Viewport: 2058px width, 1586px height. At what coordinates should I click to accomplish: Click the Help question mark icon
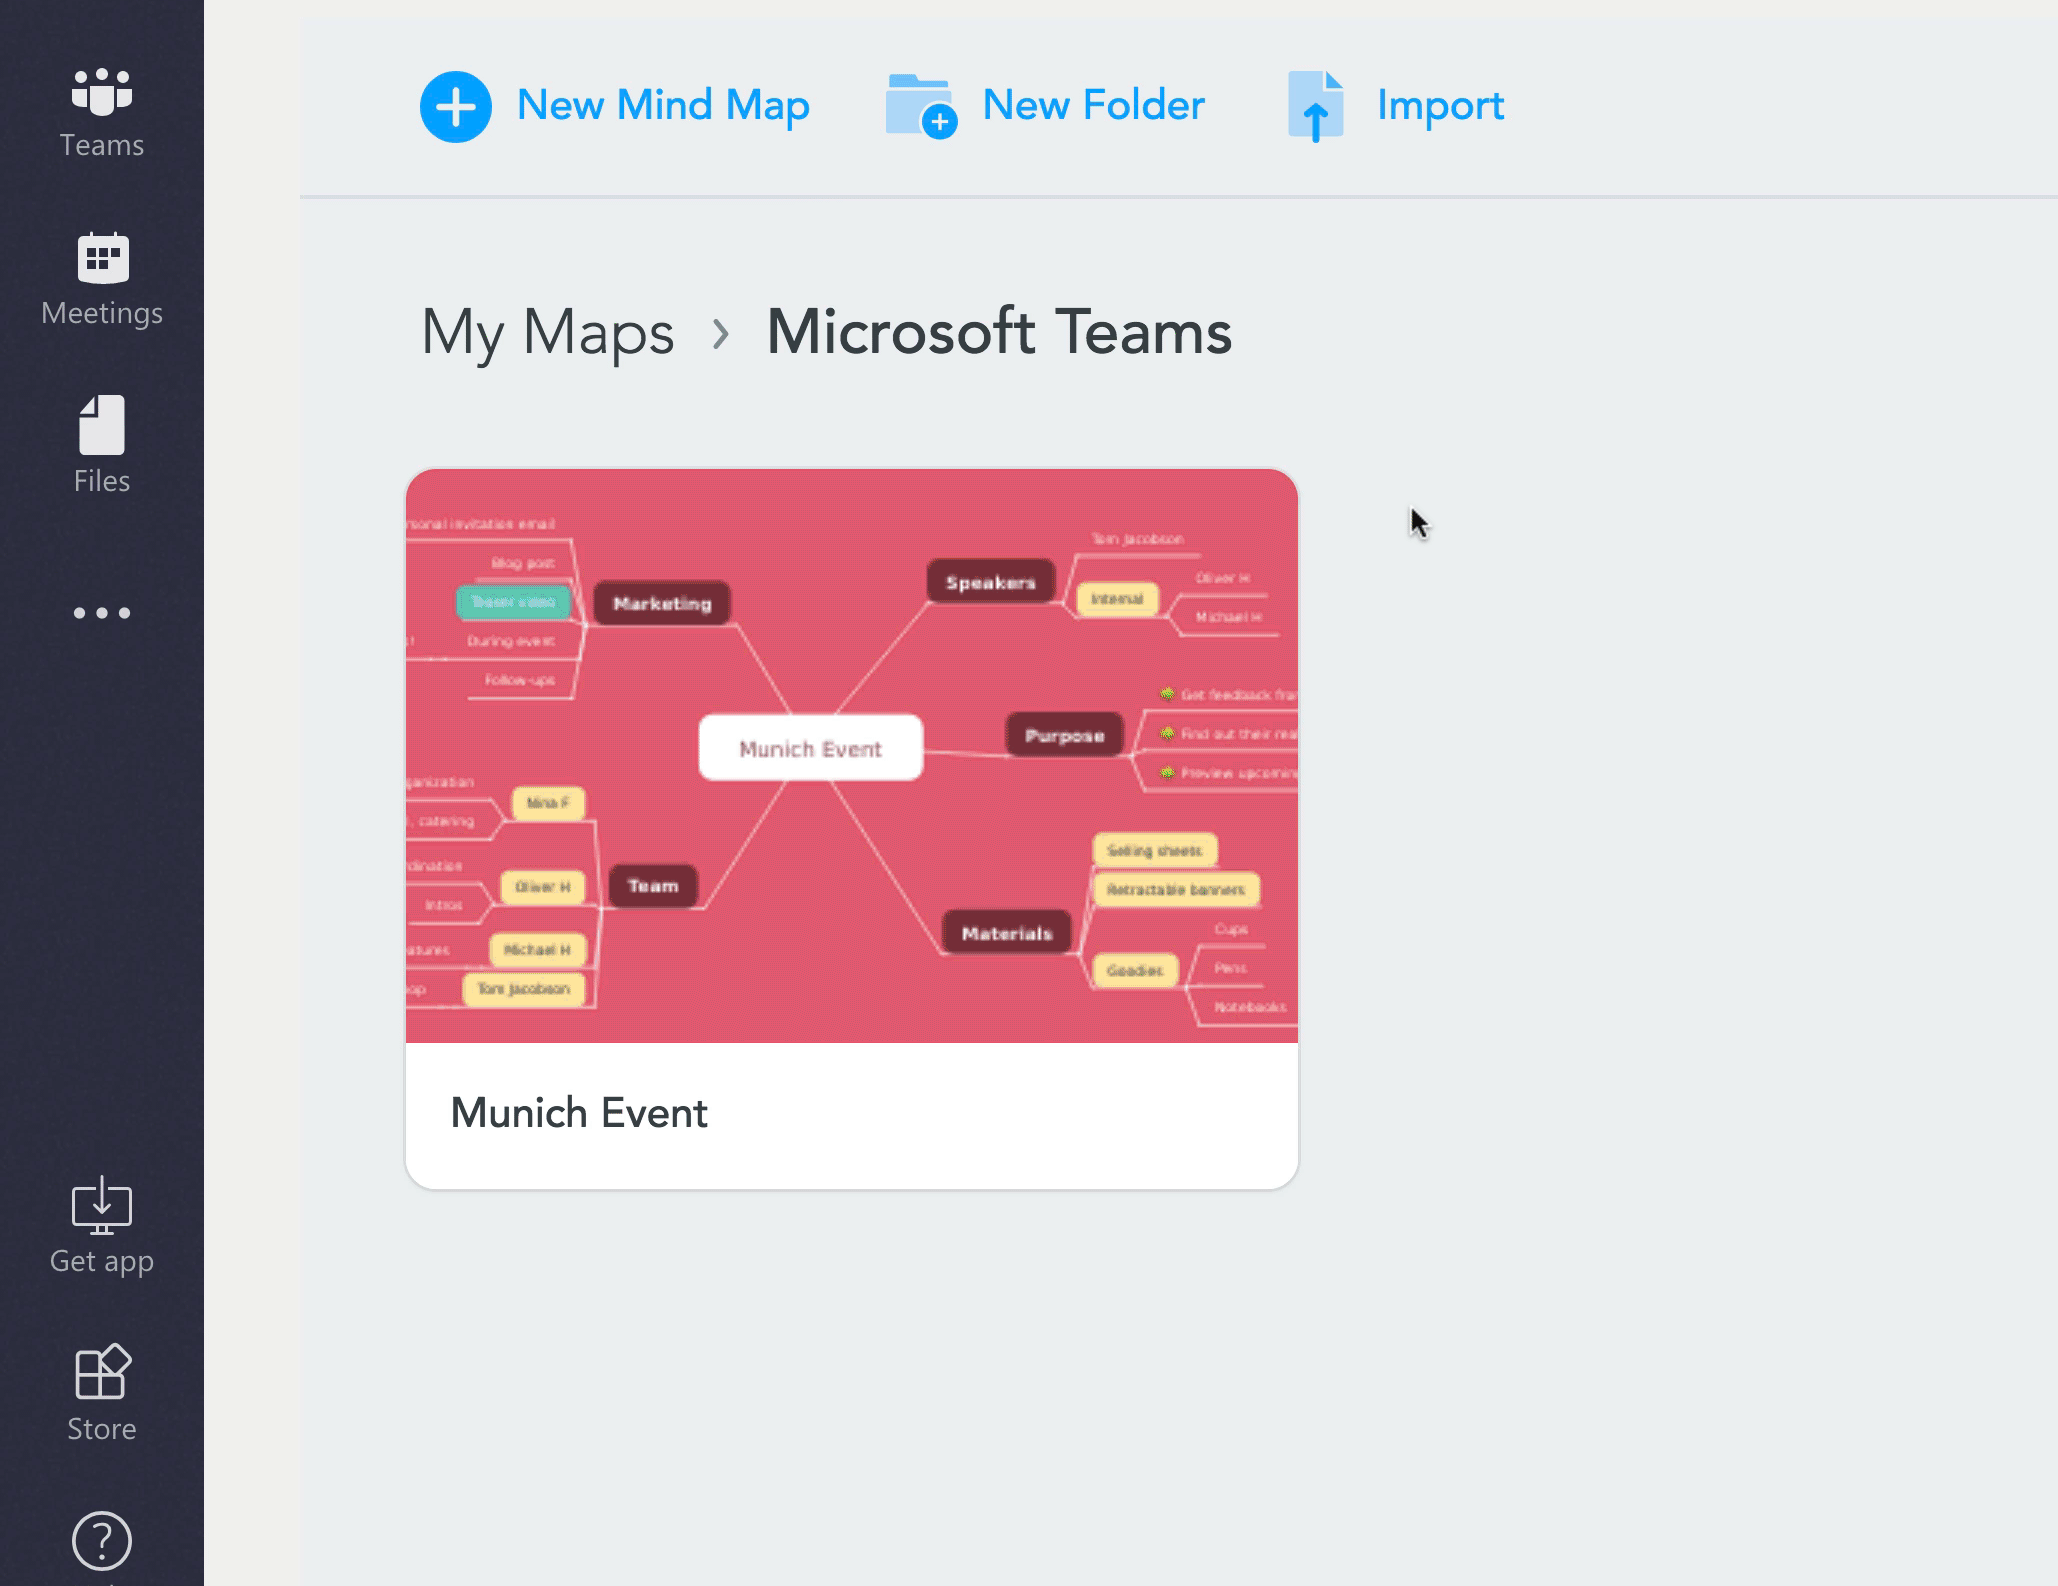pyautogui.click(x=102, y=1541)
